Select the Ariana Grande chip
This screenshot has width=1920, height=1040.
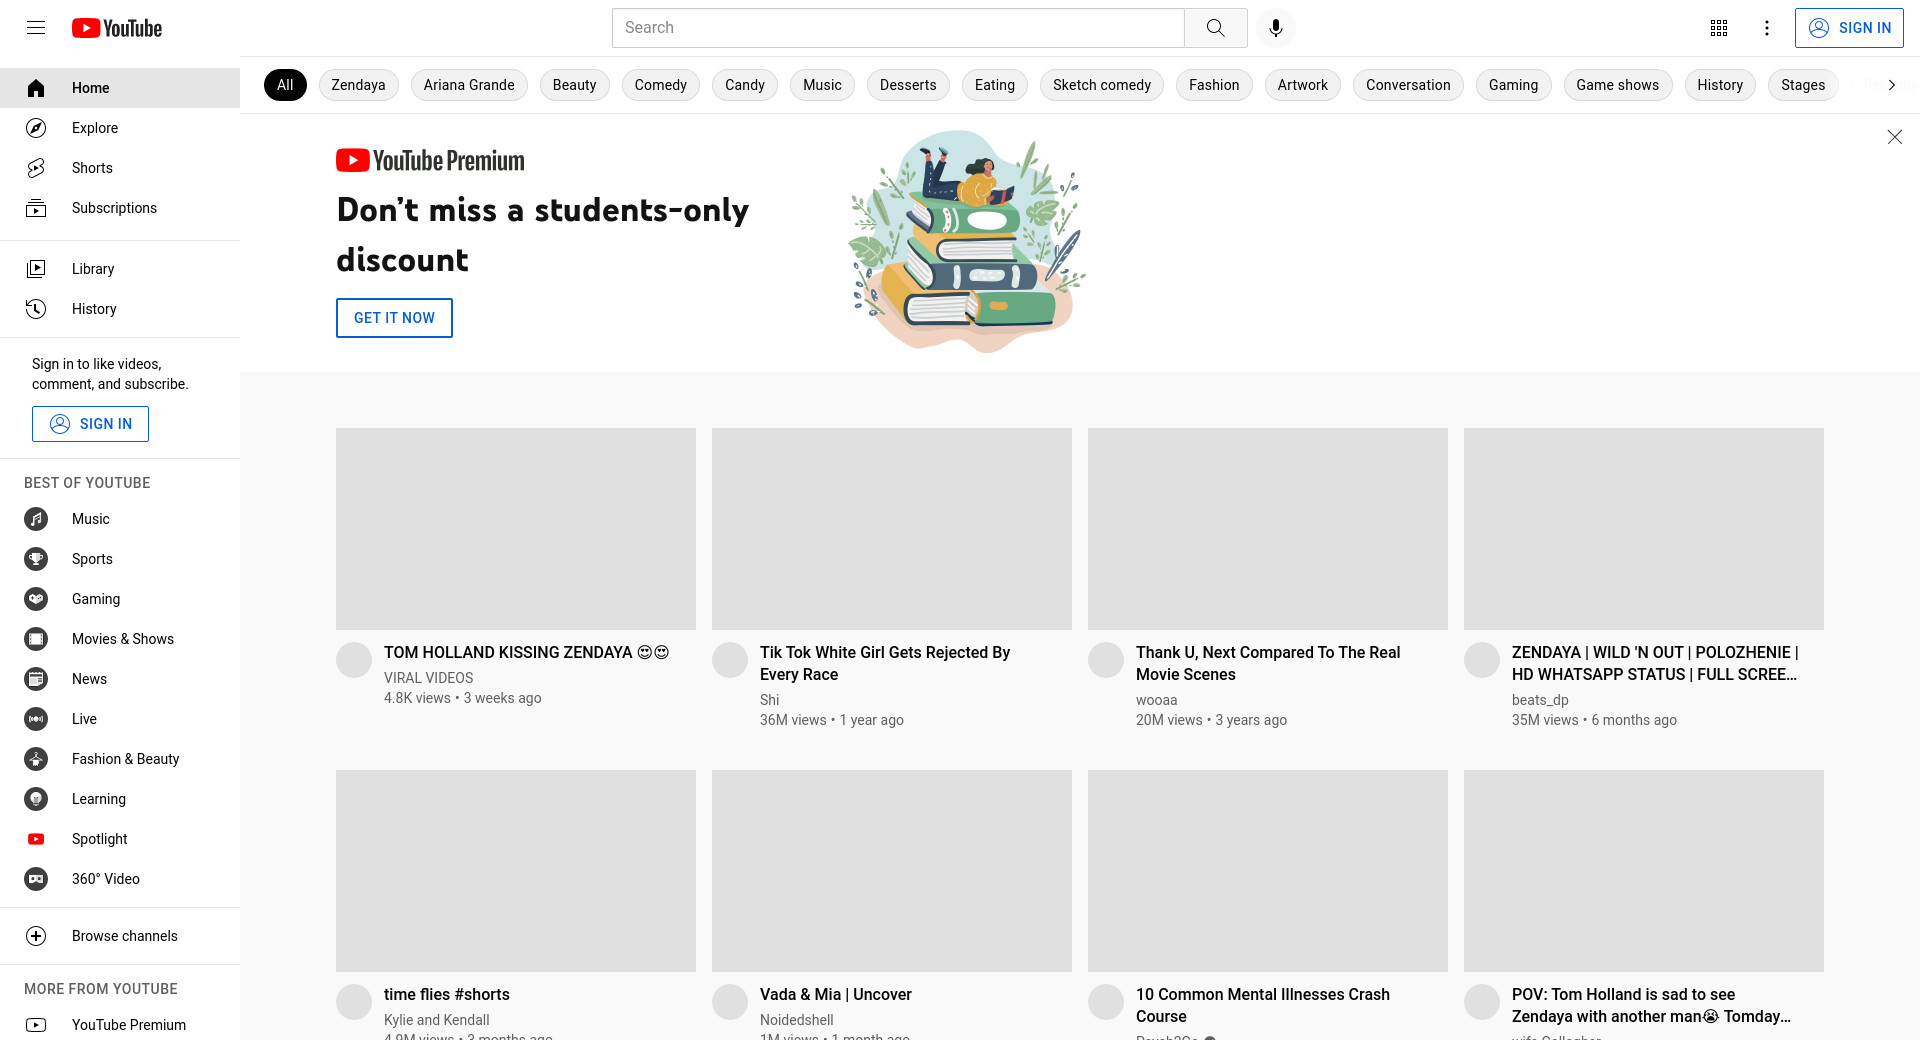[x=469, y=85]
